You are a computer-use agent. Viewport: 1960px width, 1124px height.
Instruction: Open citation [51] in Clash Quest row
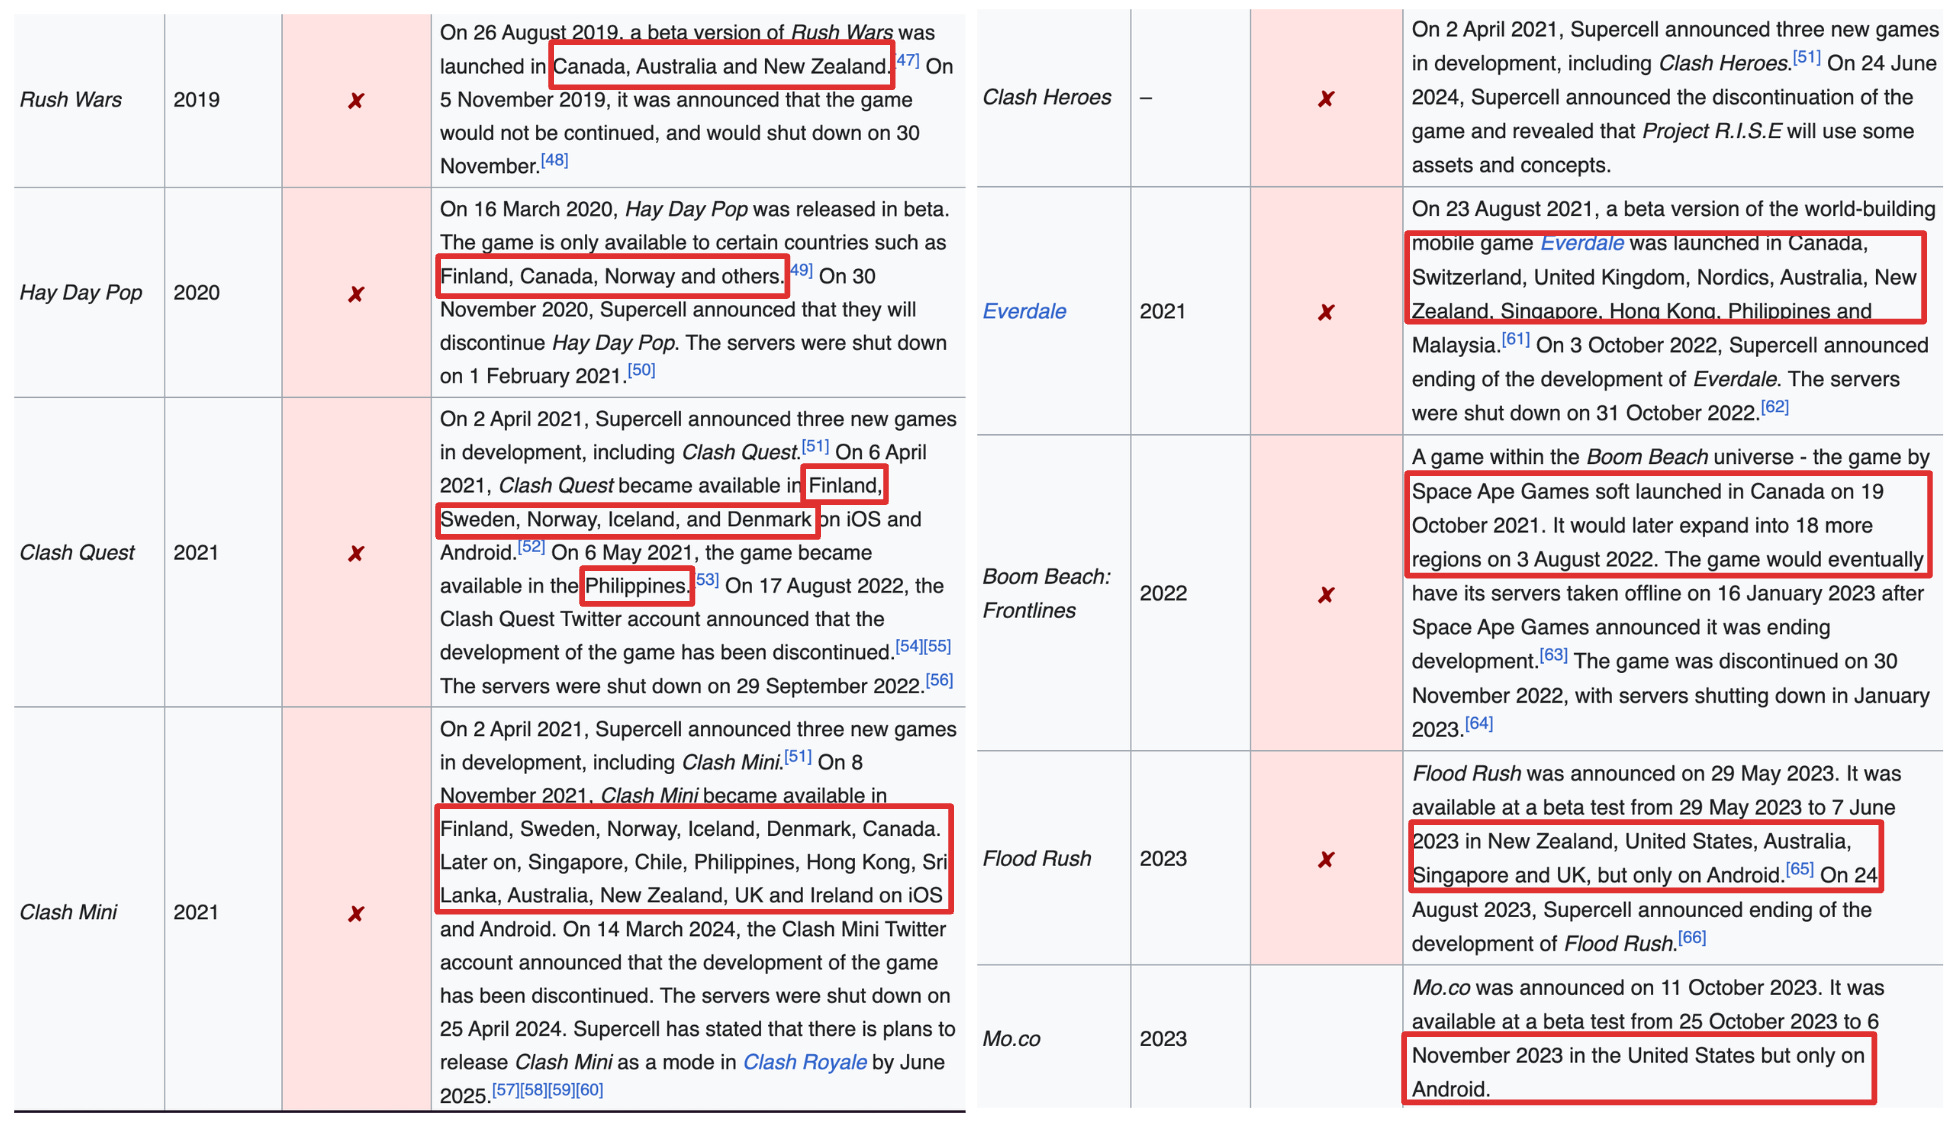pos(815,446)
